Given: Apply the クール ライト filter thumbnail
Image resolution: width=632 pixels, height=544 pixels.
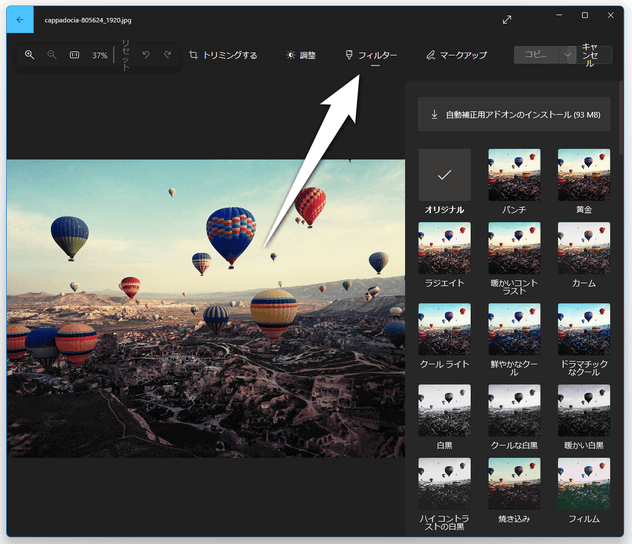Looking at the screenshot, I should pyautogui.click(x=445, y=329).
